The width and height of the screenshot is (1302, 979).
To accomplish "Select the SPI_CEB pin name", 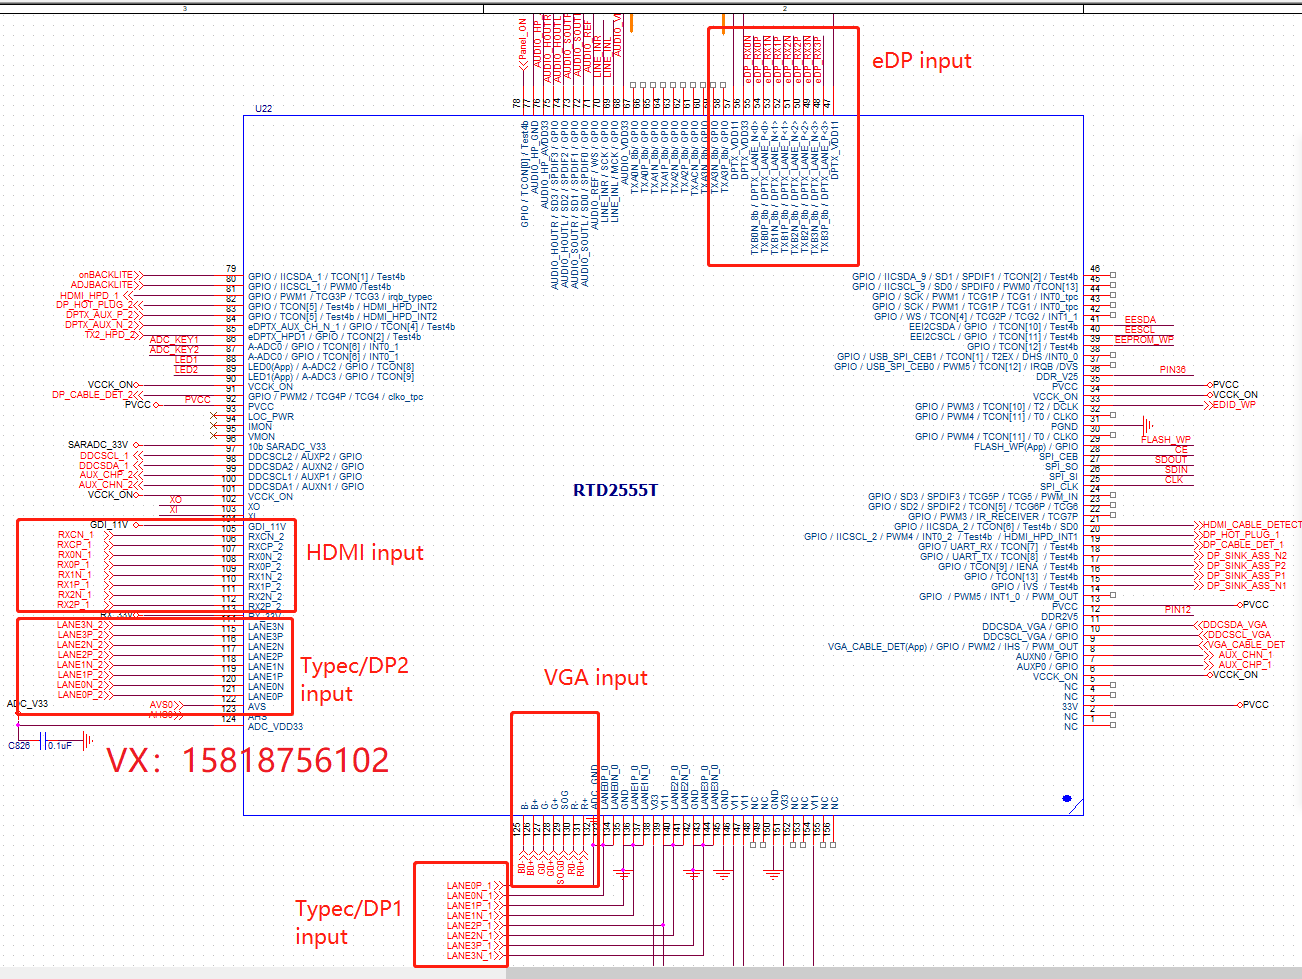I will click(x=1059, y=457).
